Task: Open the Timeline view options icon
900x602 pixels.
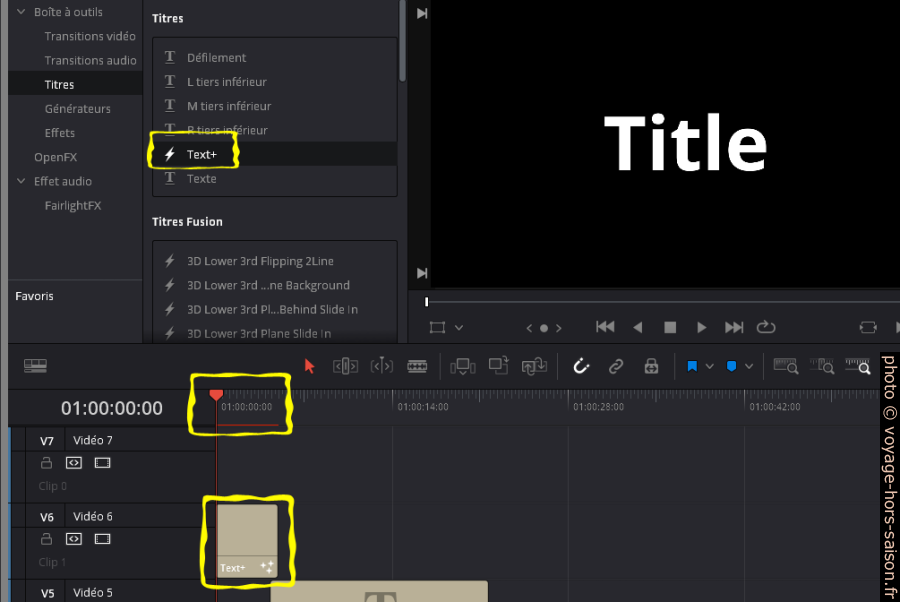Action: click(x=36, y=366)
